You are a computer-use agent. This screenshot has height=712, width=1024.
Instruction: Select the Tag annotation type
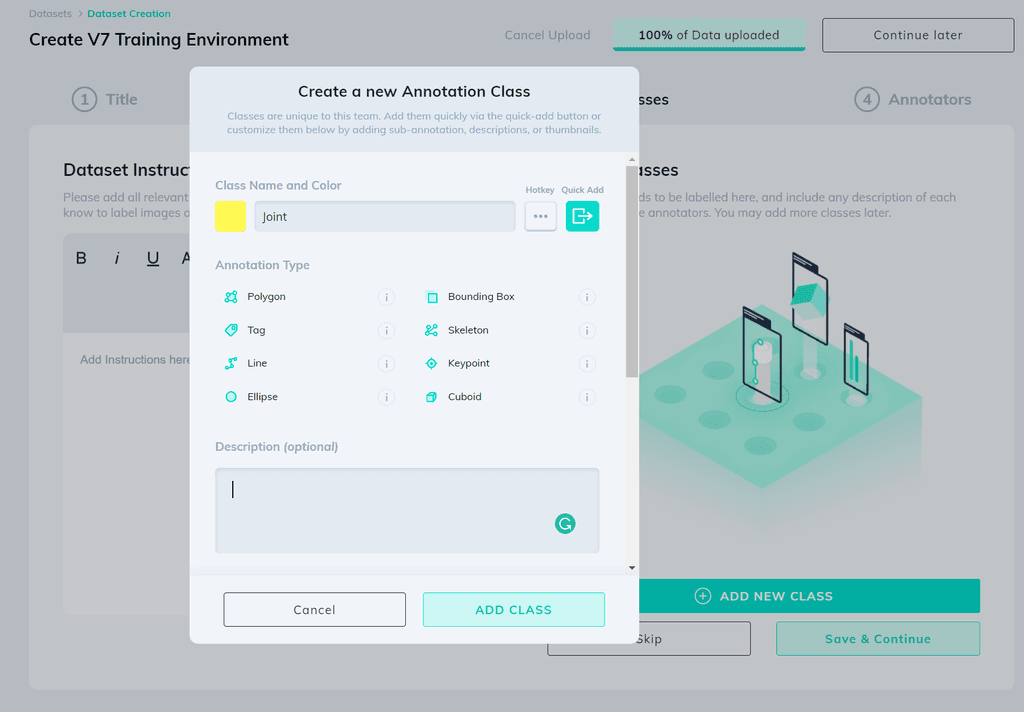coord(256,330)
